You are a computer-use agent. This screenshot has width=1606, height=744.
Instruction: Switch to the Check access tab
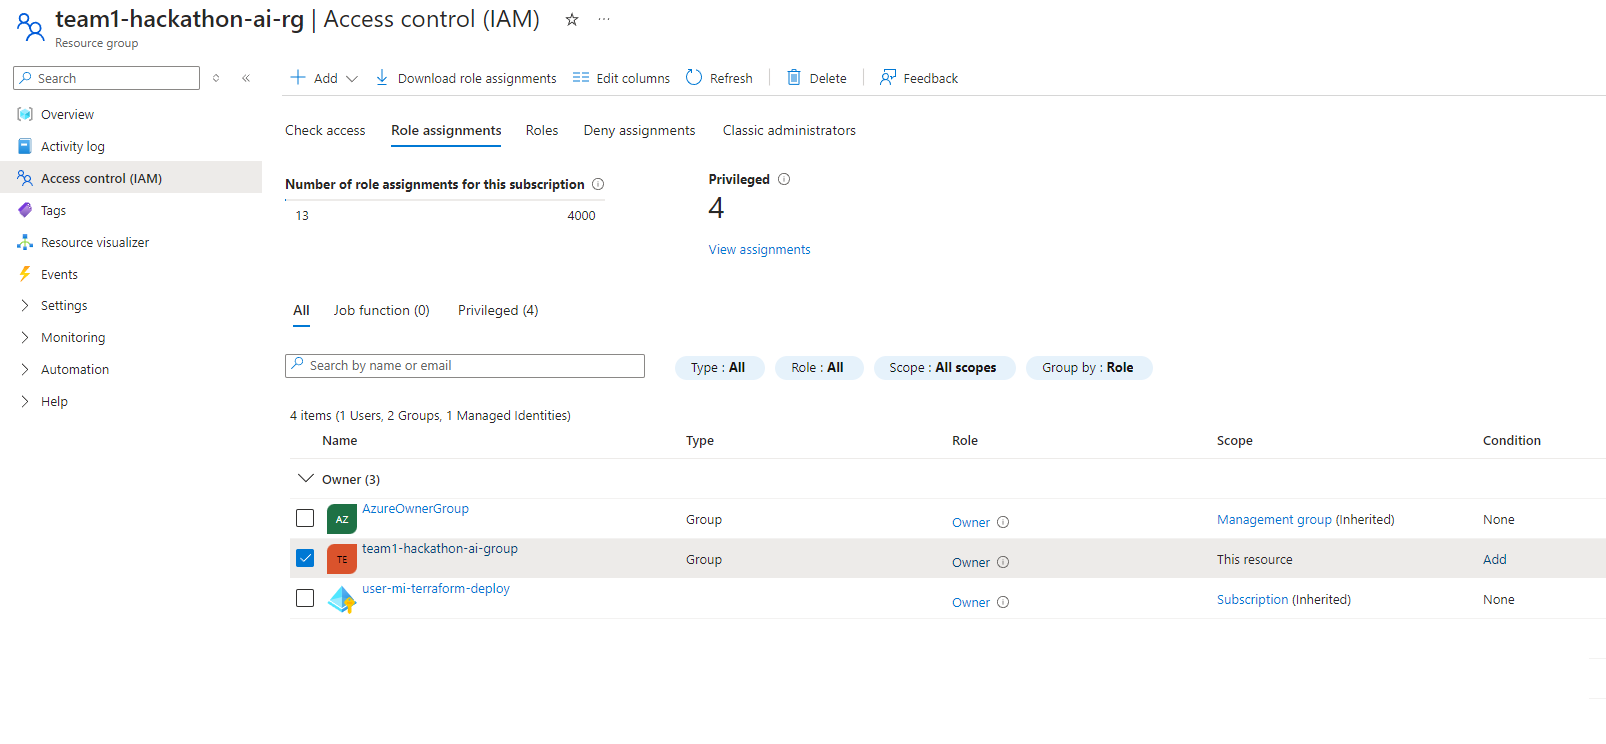click(325, 130)
